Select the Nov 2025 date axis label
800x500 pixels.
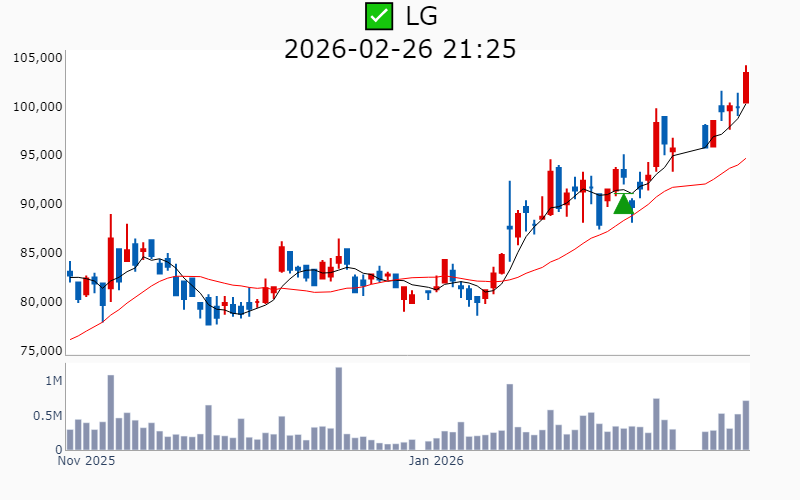86,461
